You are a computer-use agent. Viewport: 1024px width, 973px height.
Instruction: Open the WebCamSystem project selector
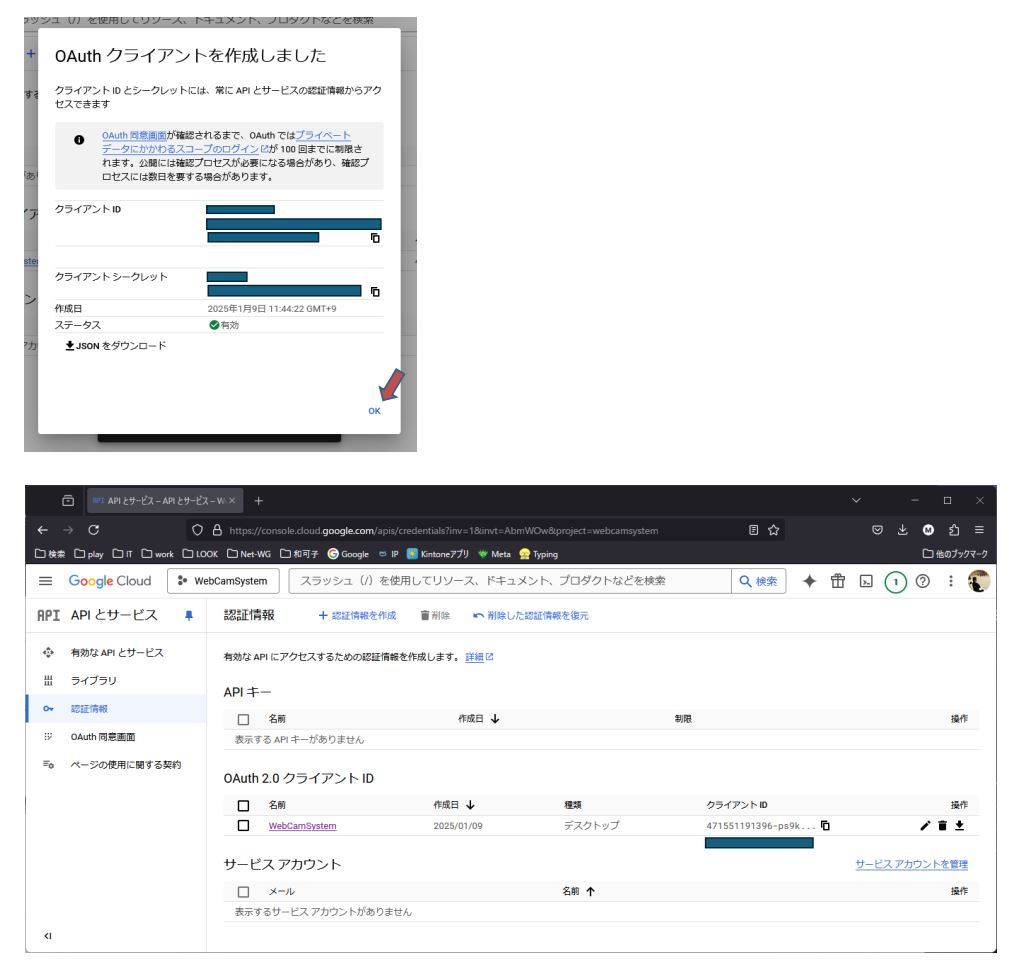(223, 581)
